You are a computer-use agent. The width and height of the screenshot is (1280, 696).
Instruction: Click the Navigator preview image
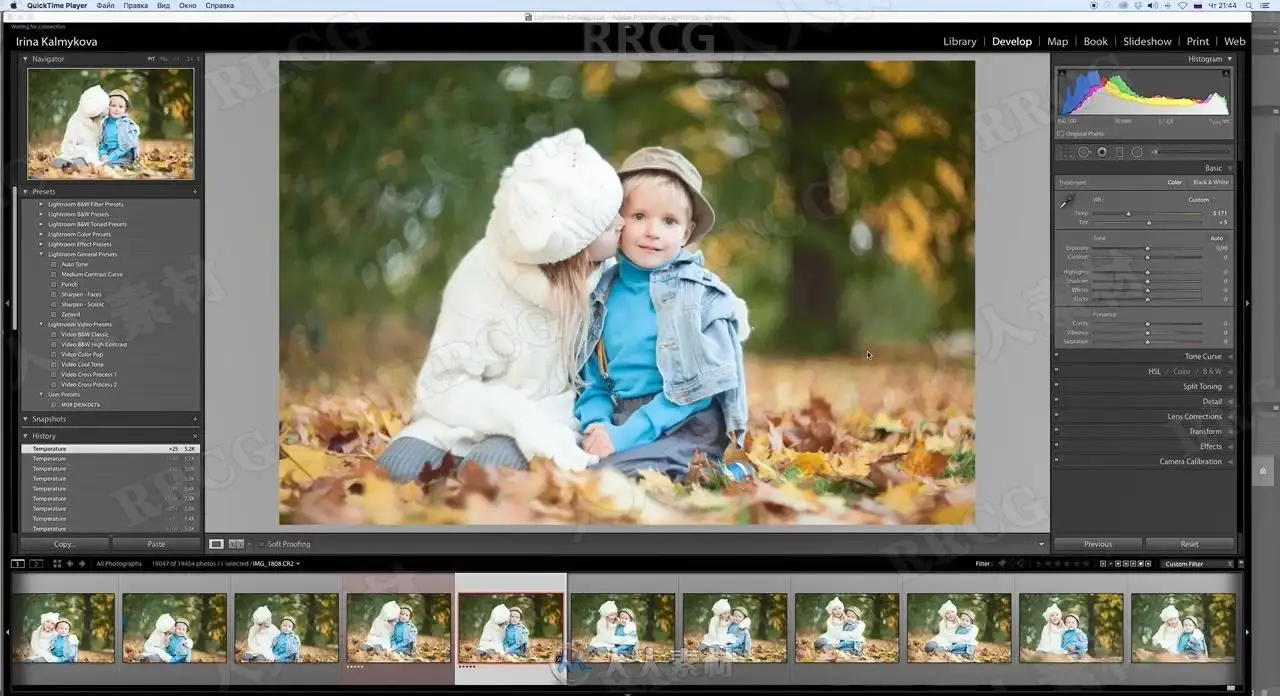[111, 124]
